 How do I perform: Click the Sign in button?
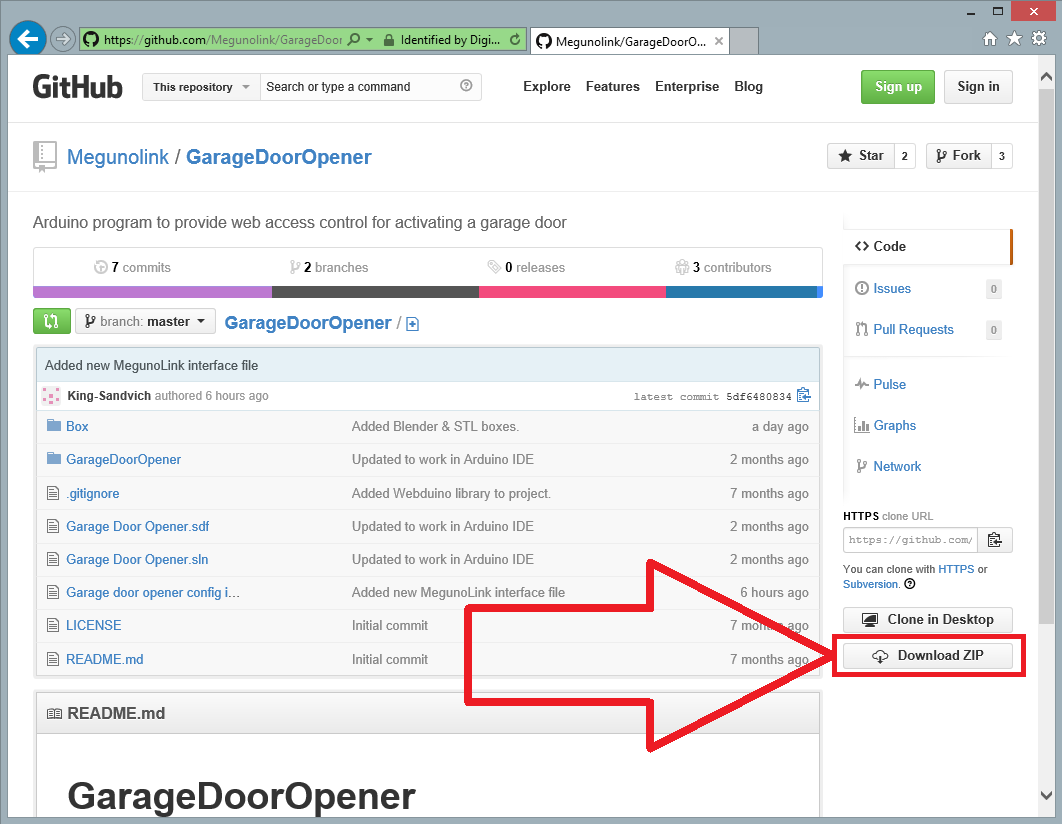(x=978, y=87)
